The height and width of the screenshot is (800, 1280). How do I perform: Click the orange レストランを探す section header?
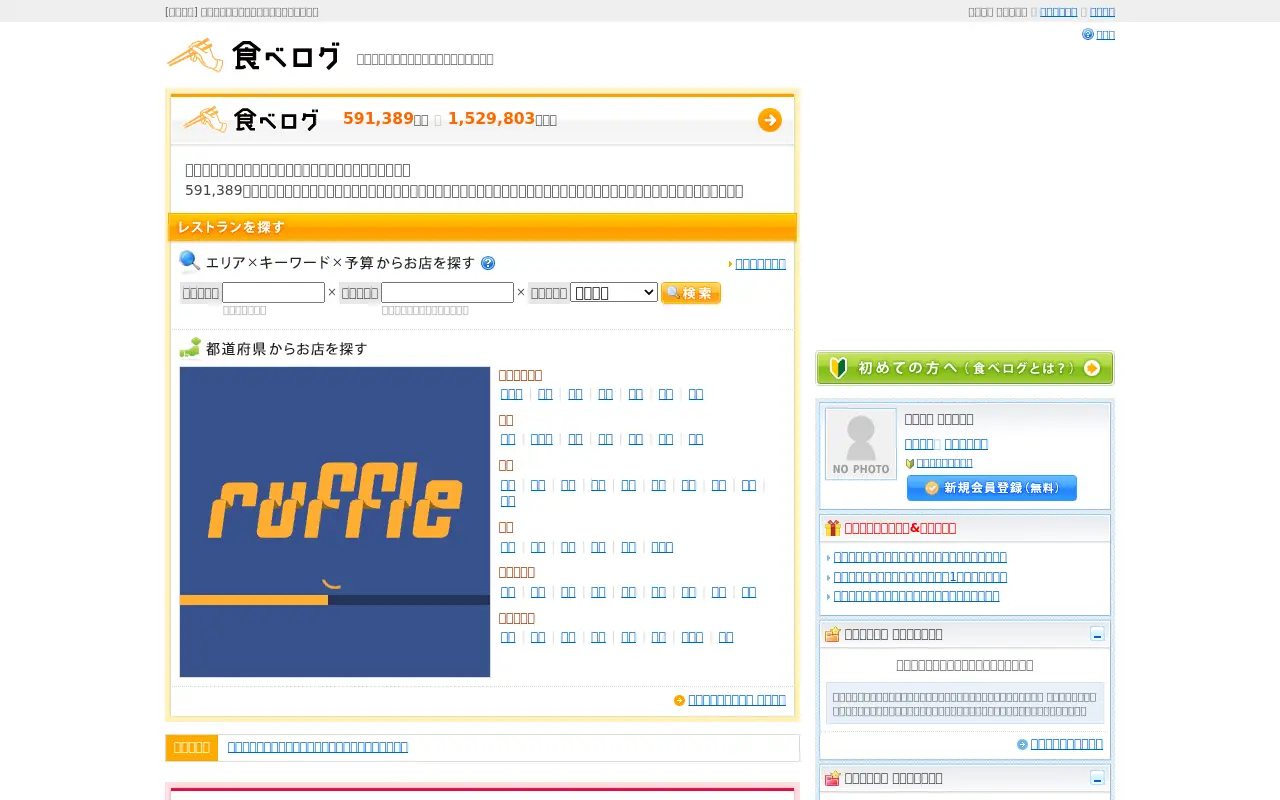coord(482,227)
